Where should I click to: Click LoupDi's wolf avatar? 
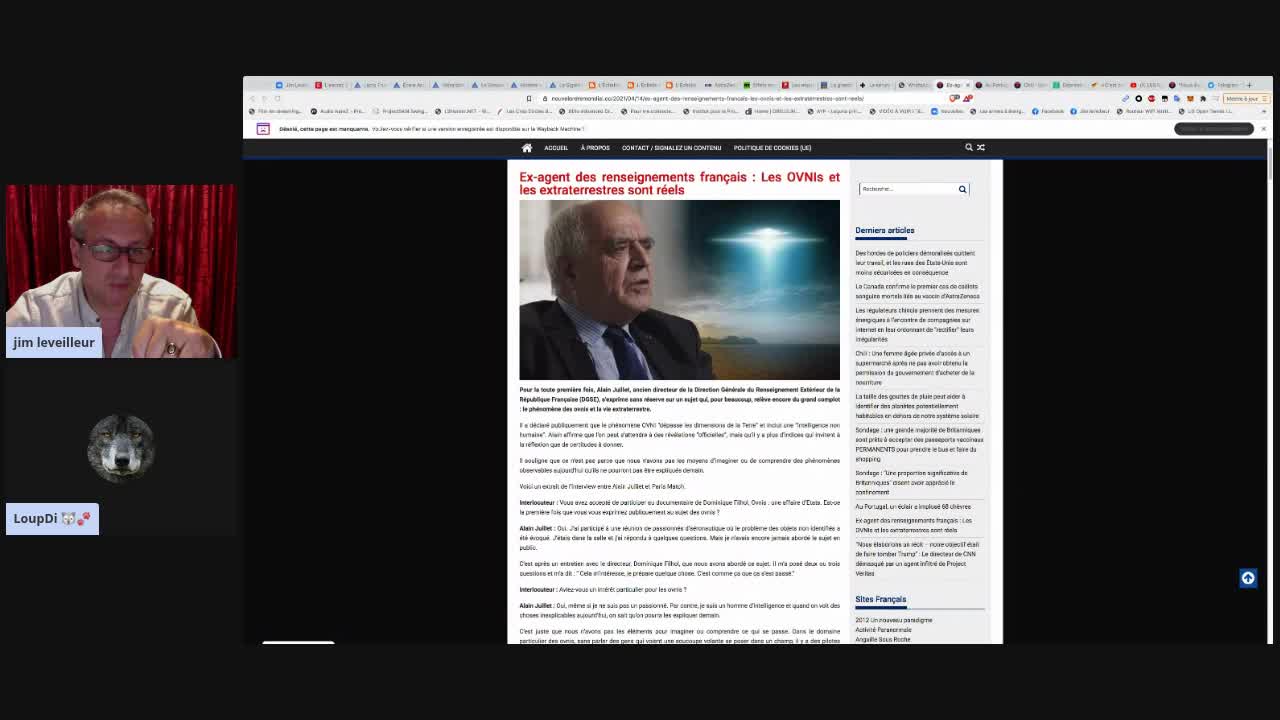(121, 448)
